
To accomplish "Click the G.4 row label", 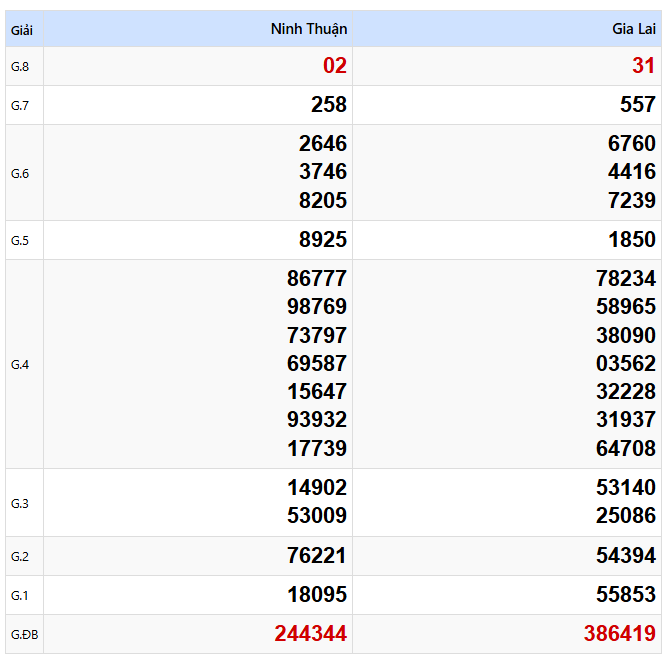I will coord(20,364).
